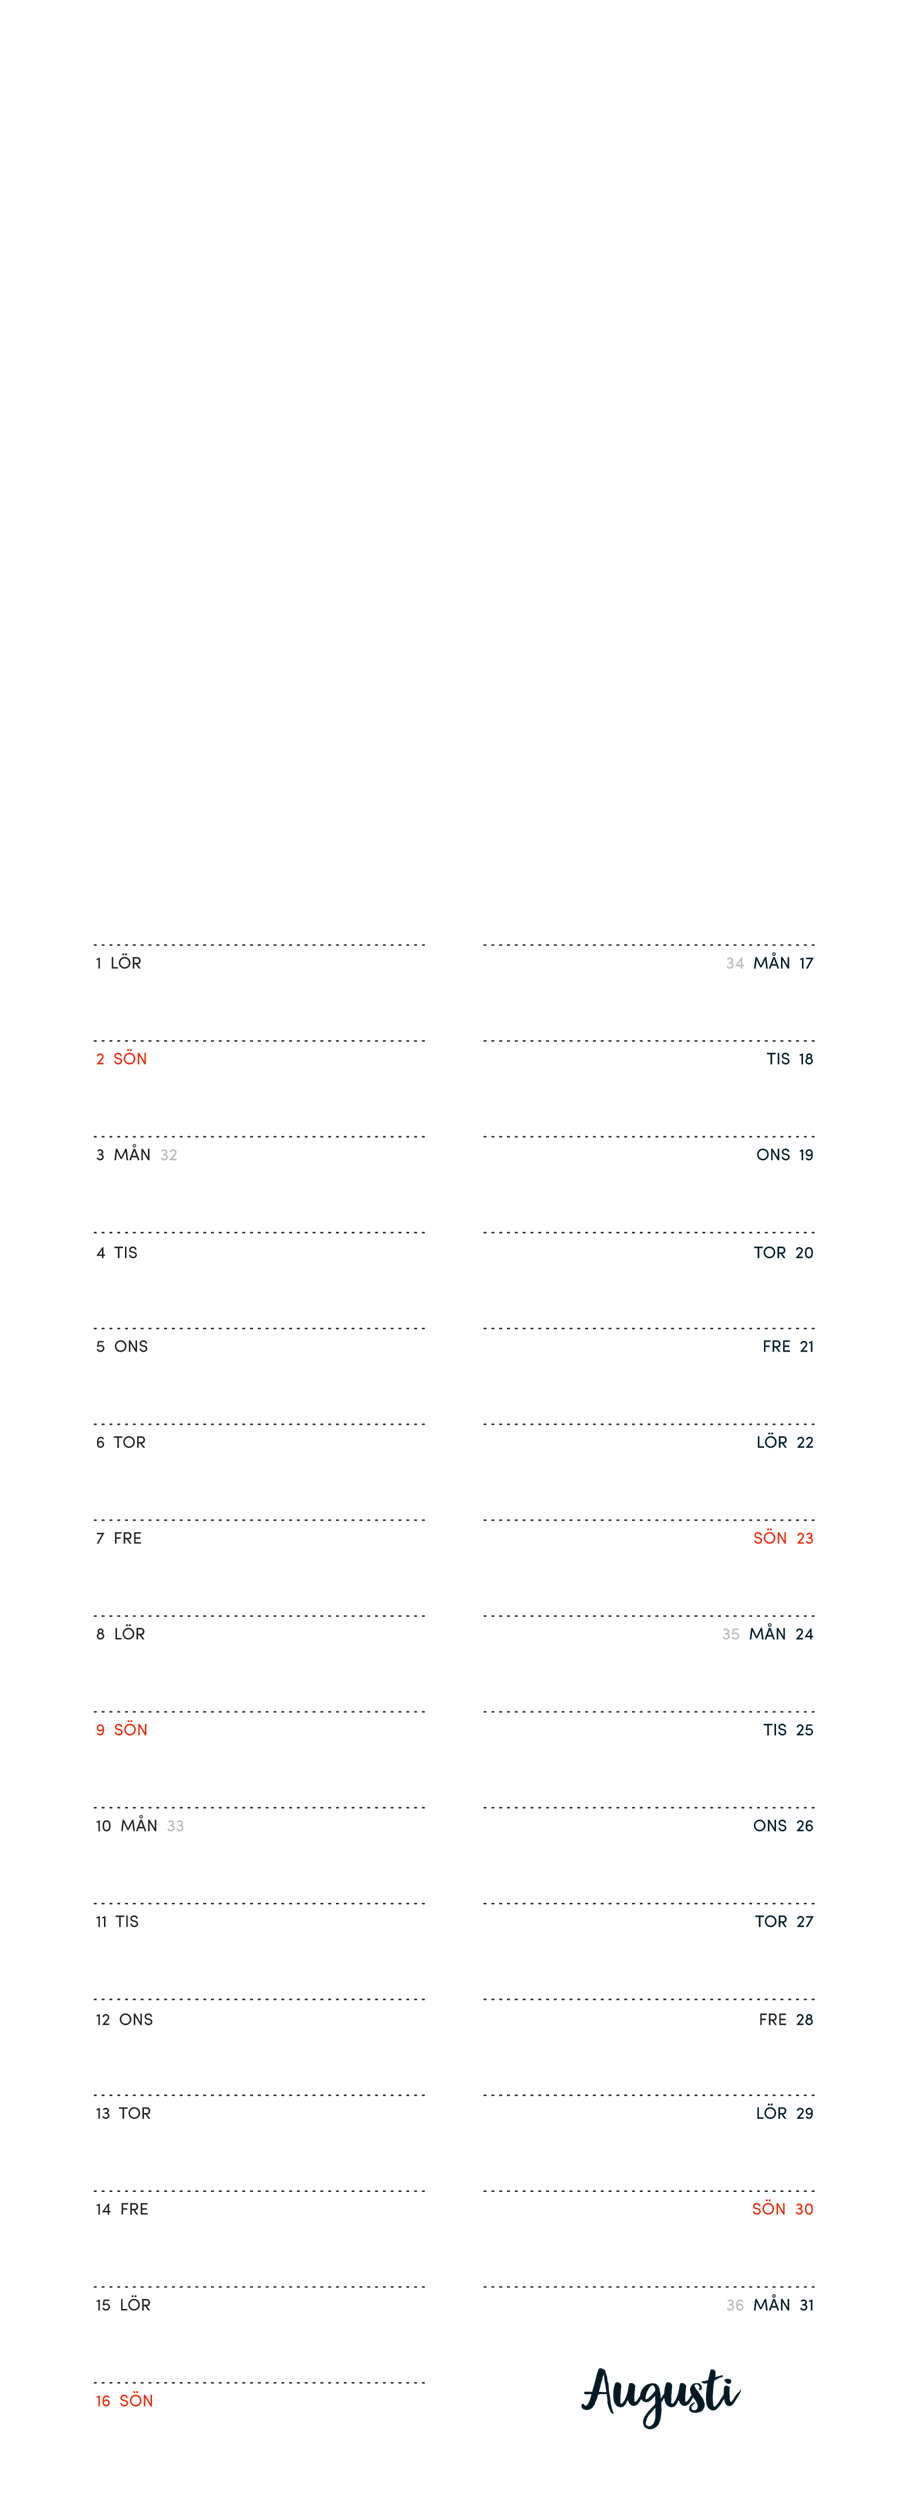The height and width of the screenshot is (2517, 910).
Task: Select the ONS 26 date entry
Action: click(x=783, y=1826)
